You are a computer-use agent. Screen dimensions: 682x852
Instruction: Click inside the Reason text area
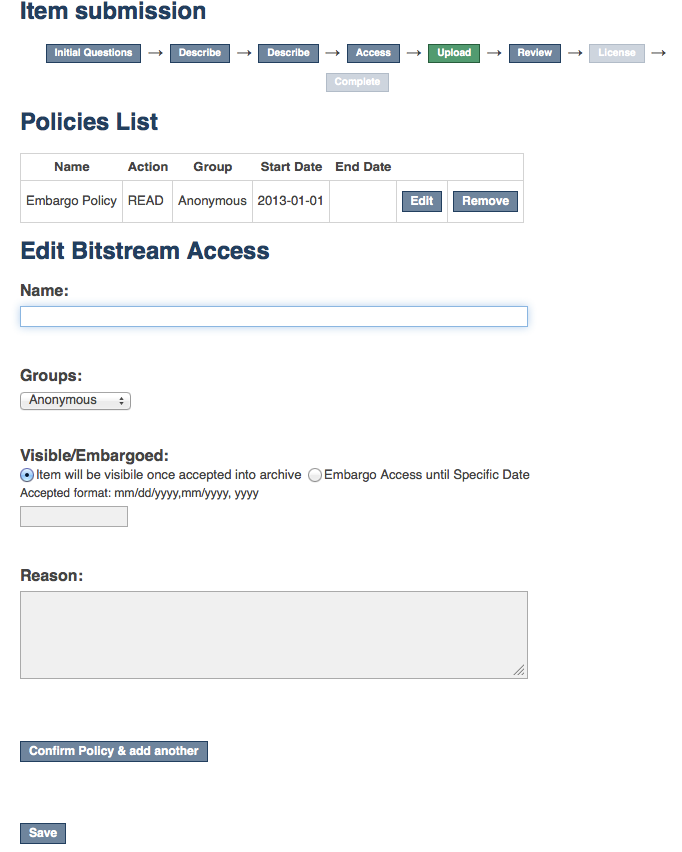[x=273, y=635]
